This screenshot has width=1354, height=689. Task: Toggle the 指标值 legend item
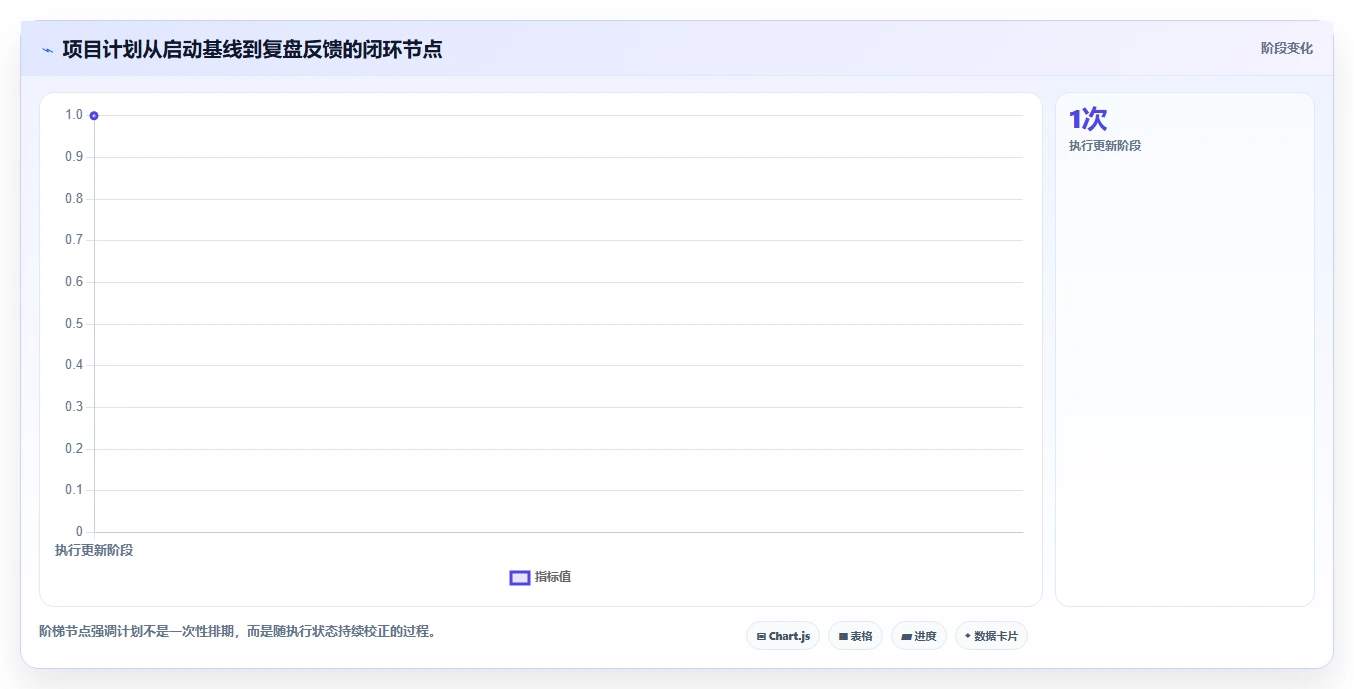[541, 577]
